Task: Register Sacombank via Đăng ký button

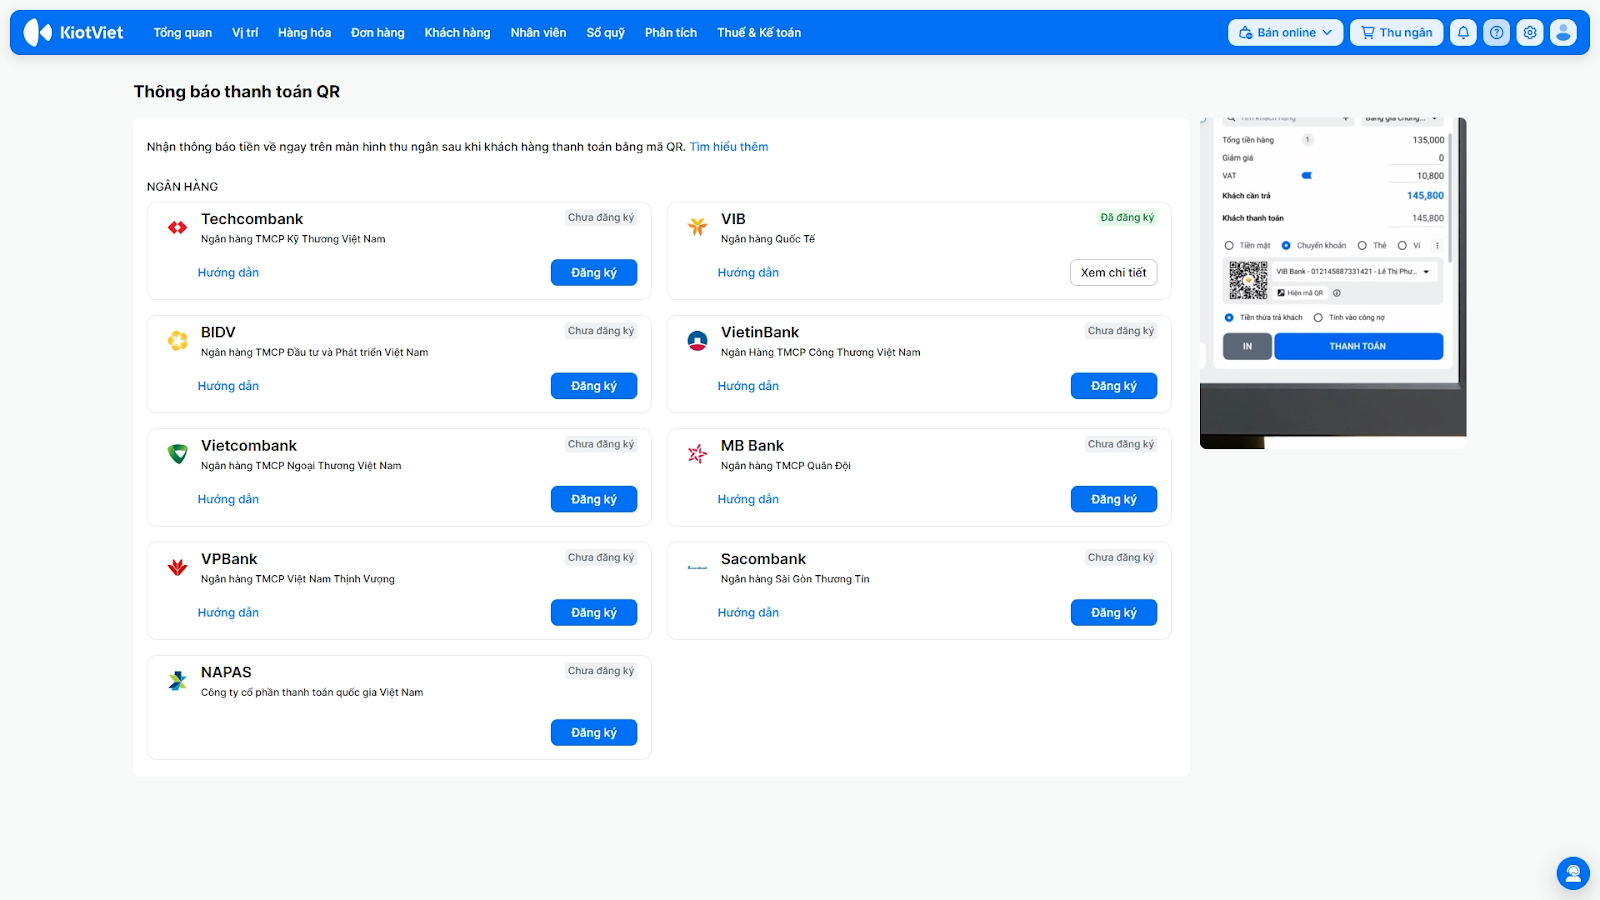Action: pos(1114,613)
